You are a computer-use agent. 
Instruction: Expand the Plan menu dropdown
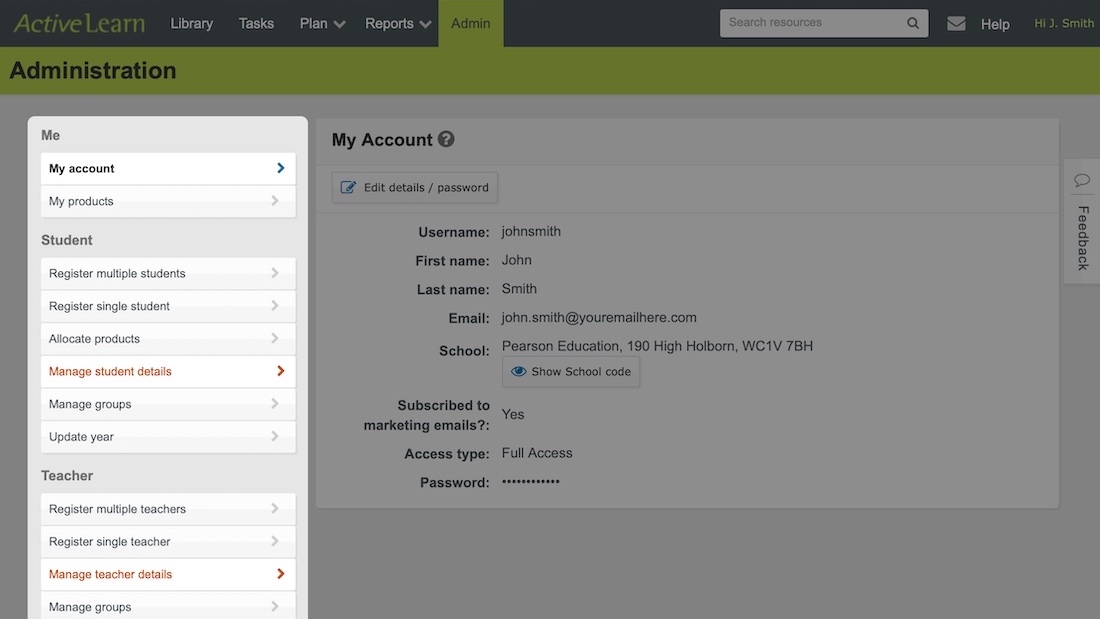[320, 22]
